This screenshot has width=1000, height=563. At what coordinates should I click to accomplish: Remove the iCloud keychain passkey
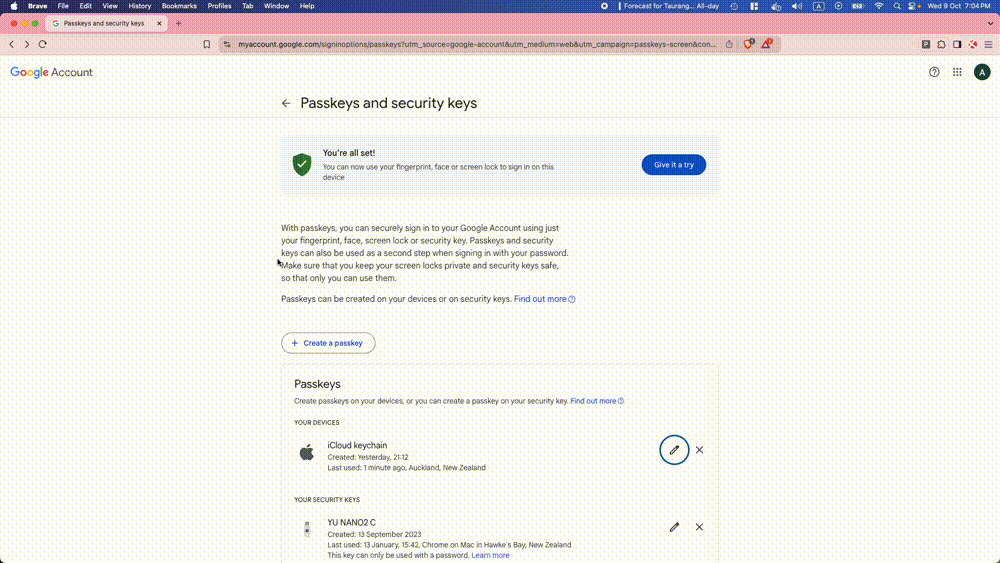coord(700,450)
